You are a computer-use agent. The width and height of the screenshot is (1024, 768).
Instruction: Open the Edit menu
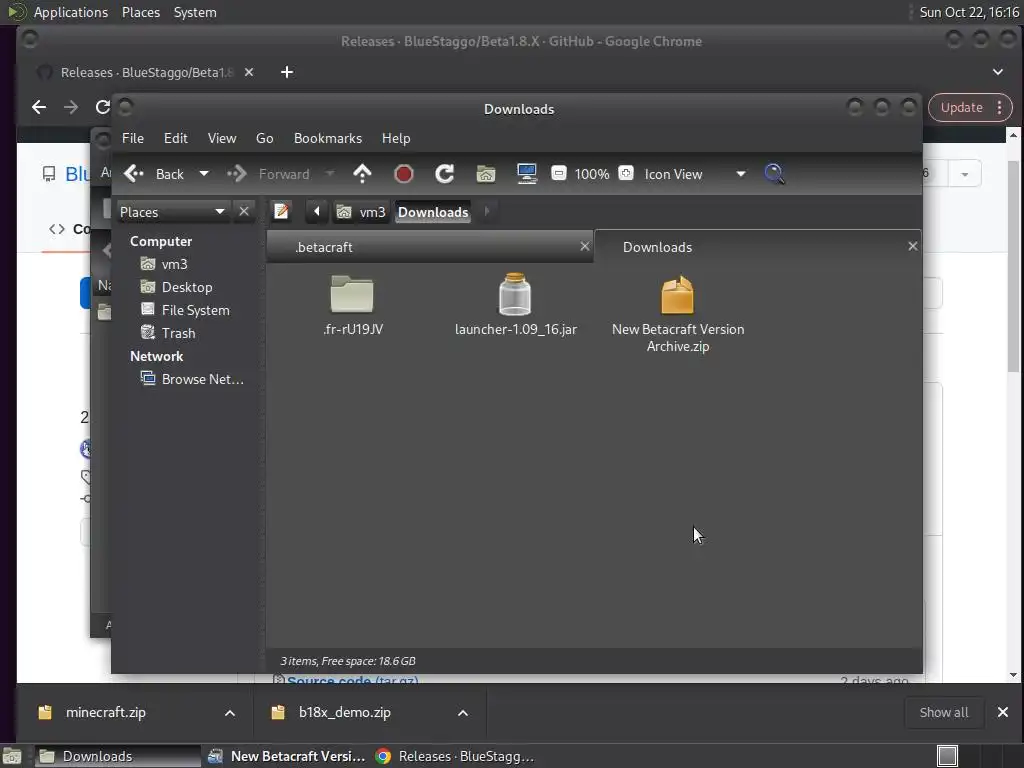[x=175, y=138]
